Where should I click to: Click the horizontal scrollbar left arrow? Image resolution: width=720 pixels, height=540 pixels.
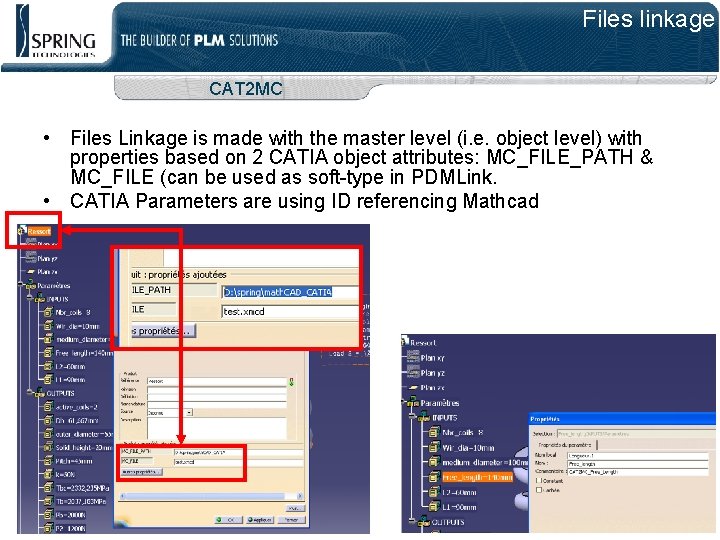click(x=123, y=496)
